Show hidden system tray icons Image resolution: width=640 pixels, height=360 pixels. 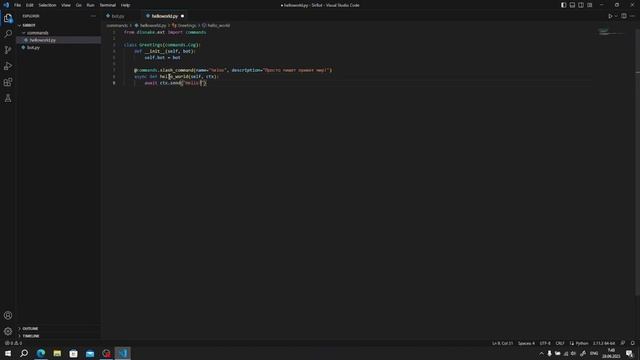click(x=542, y=353)
